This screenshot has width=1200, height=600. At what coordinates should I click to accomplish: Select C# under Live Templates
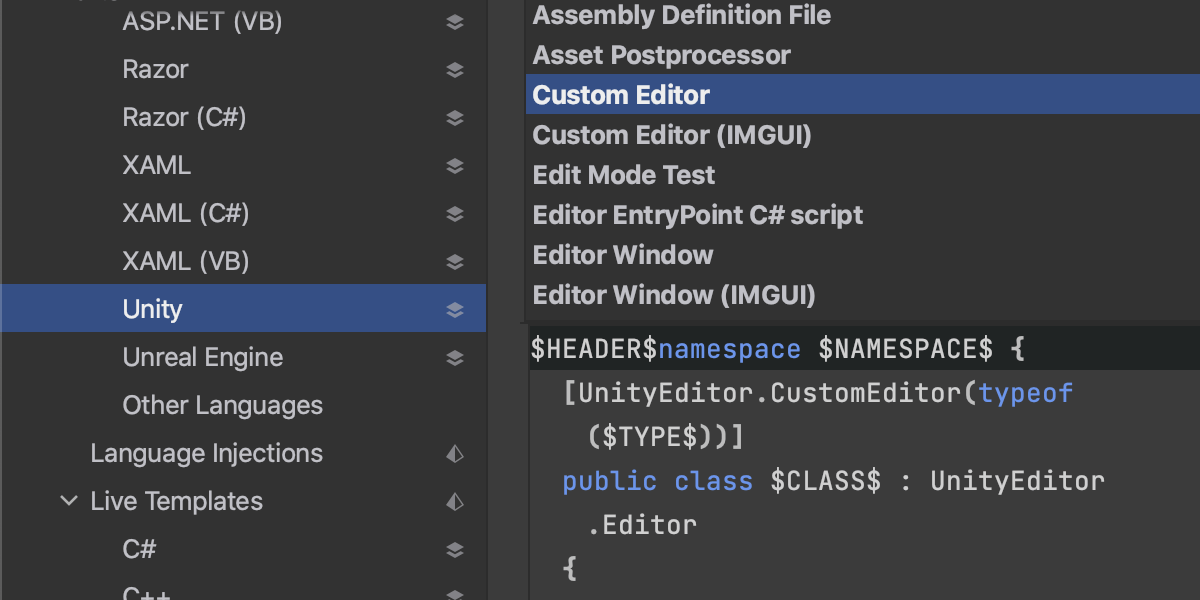coord(139,549)
